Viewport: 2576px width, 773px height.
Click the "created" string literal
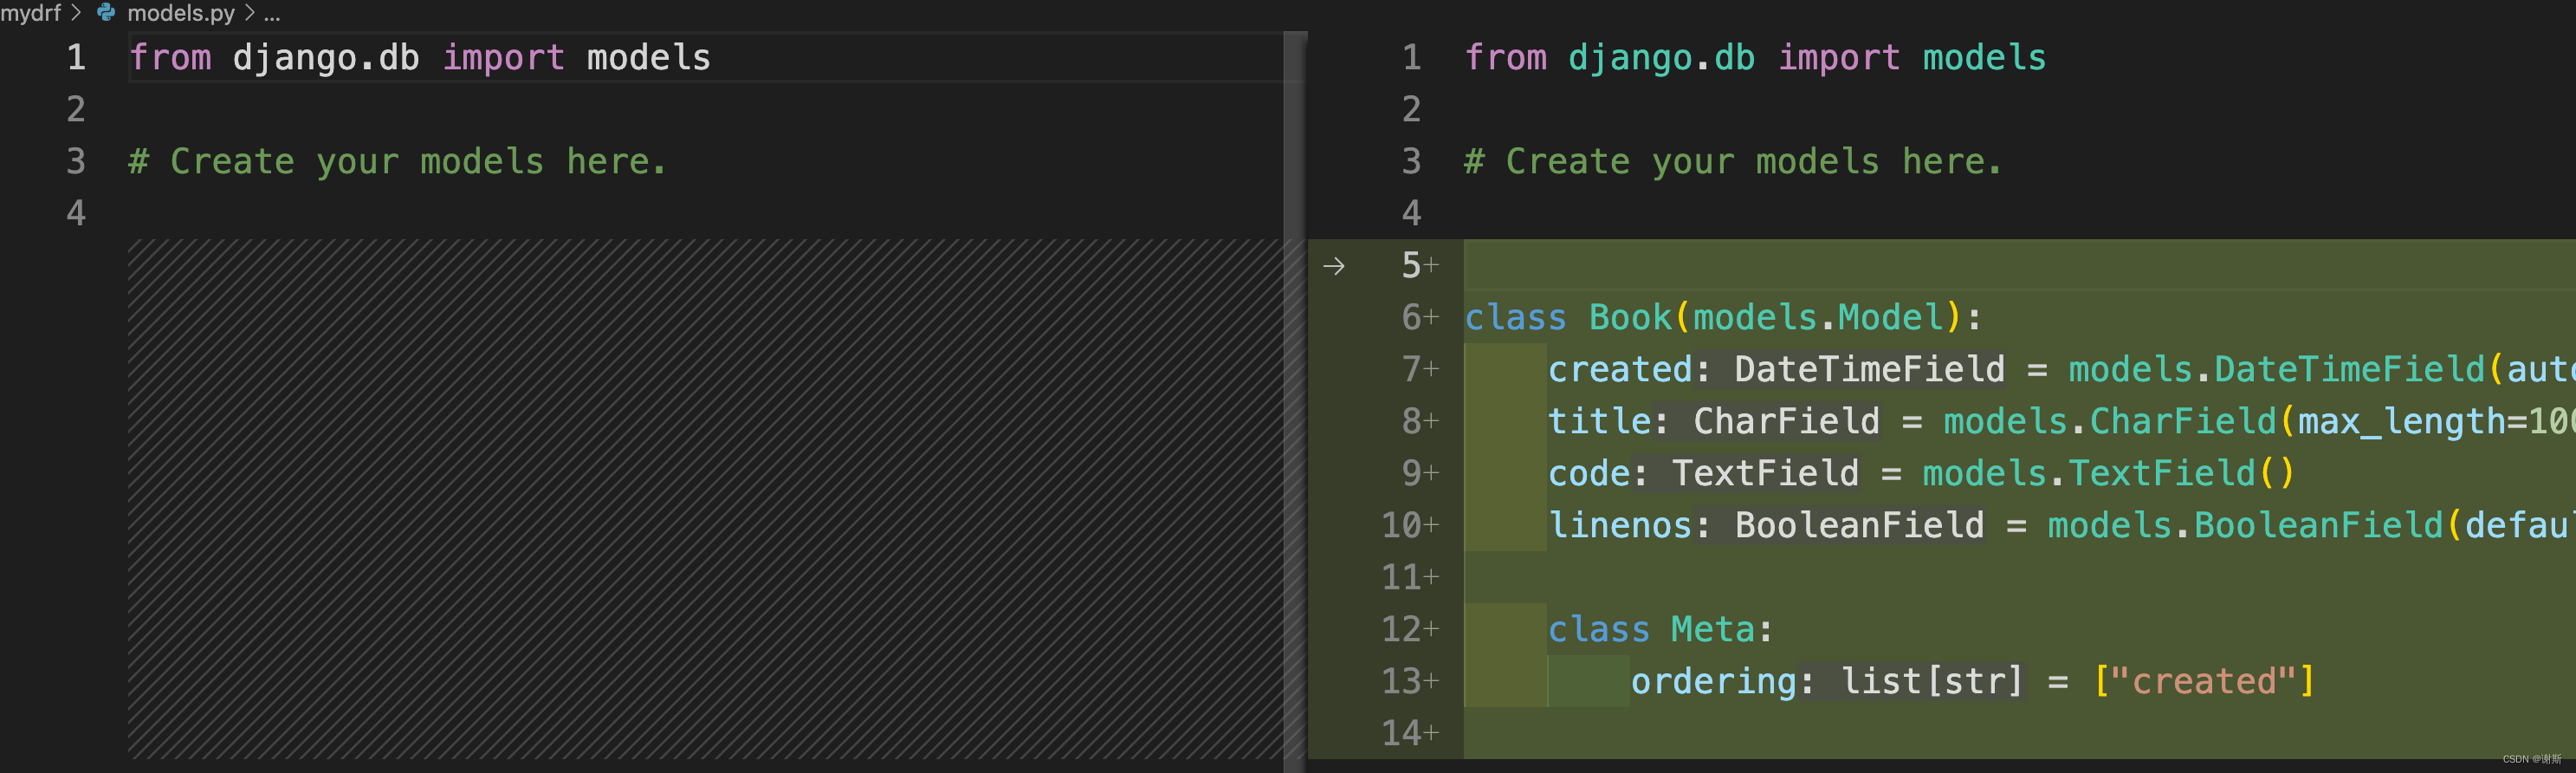click(2203, 681)
